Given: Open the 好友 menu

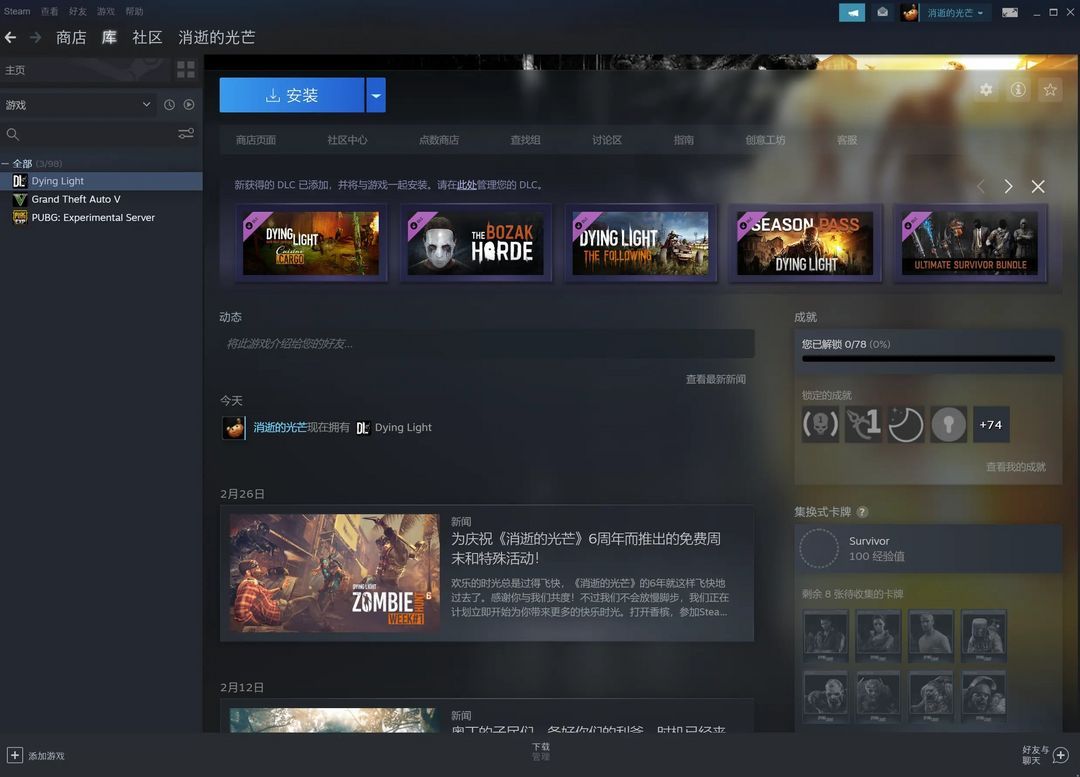Looking at the screenshot, I should tap(78, 11).
